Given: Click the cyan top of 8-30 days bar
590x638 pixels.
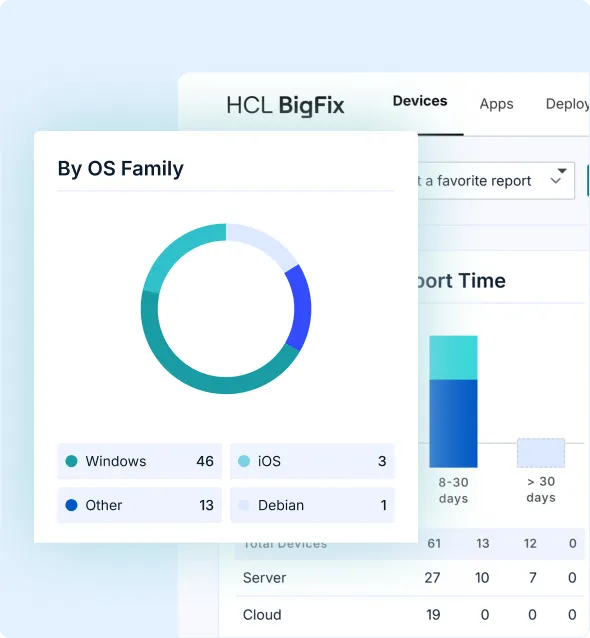Looking at the screenshot, I should (453, 358).
